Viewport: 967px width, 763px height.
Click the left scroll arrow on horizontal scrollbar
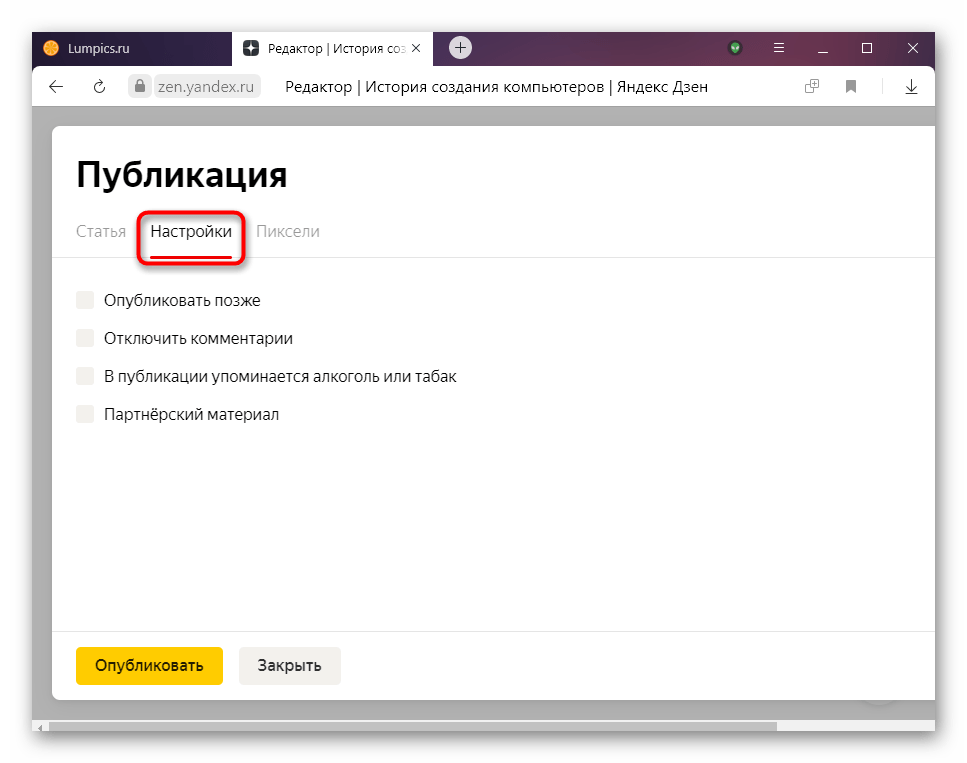click(40, 727)
